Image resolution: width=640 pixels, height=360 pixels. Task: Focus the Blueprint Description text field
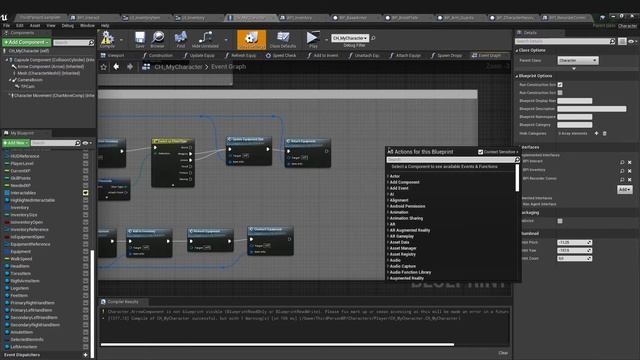tap(591, 109)
